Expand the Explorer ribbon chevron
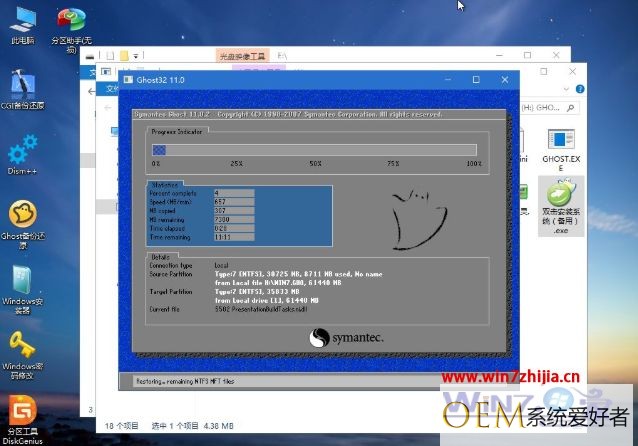This screenshot has height=446, width=638. pos(566,89)
